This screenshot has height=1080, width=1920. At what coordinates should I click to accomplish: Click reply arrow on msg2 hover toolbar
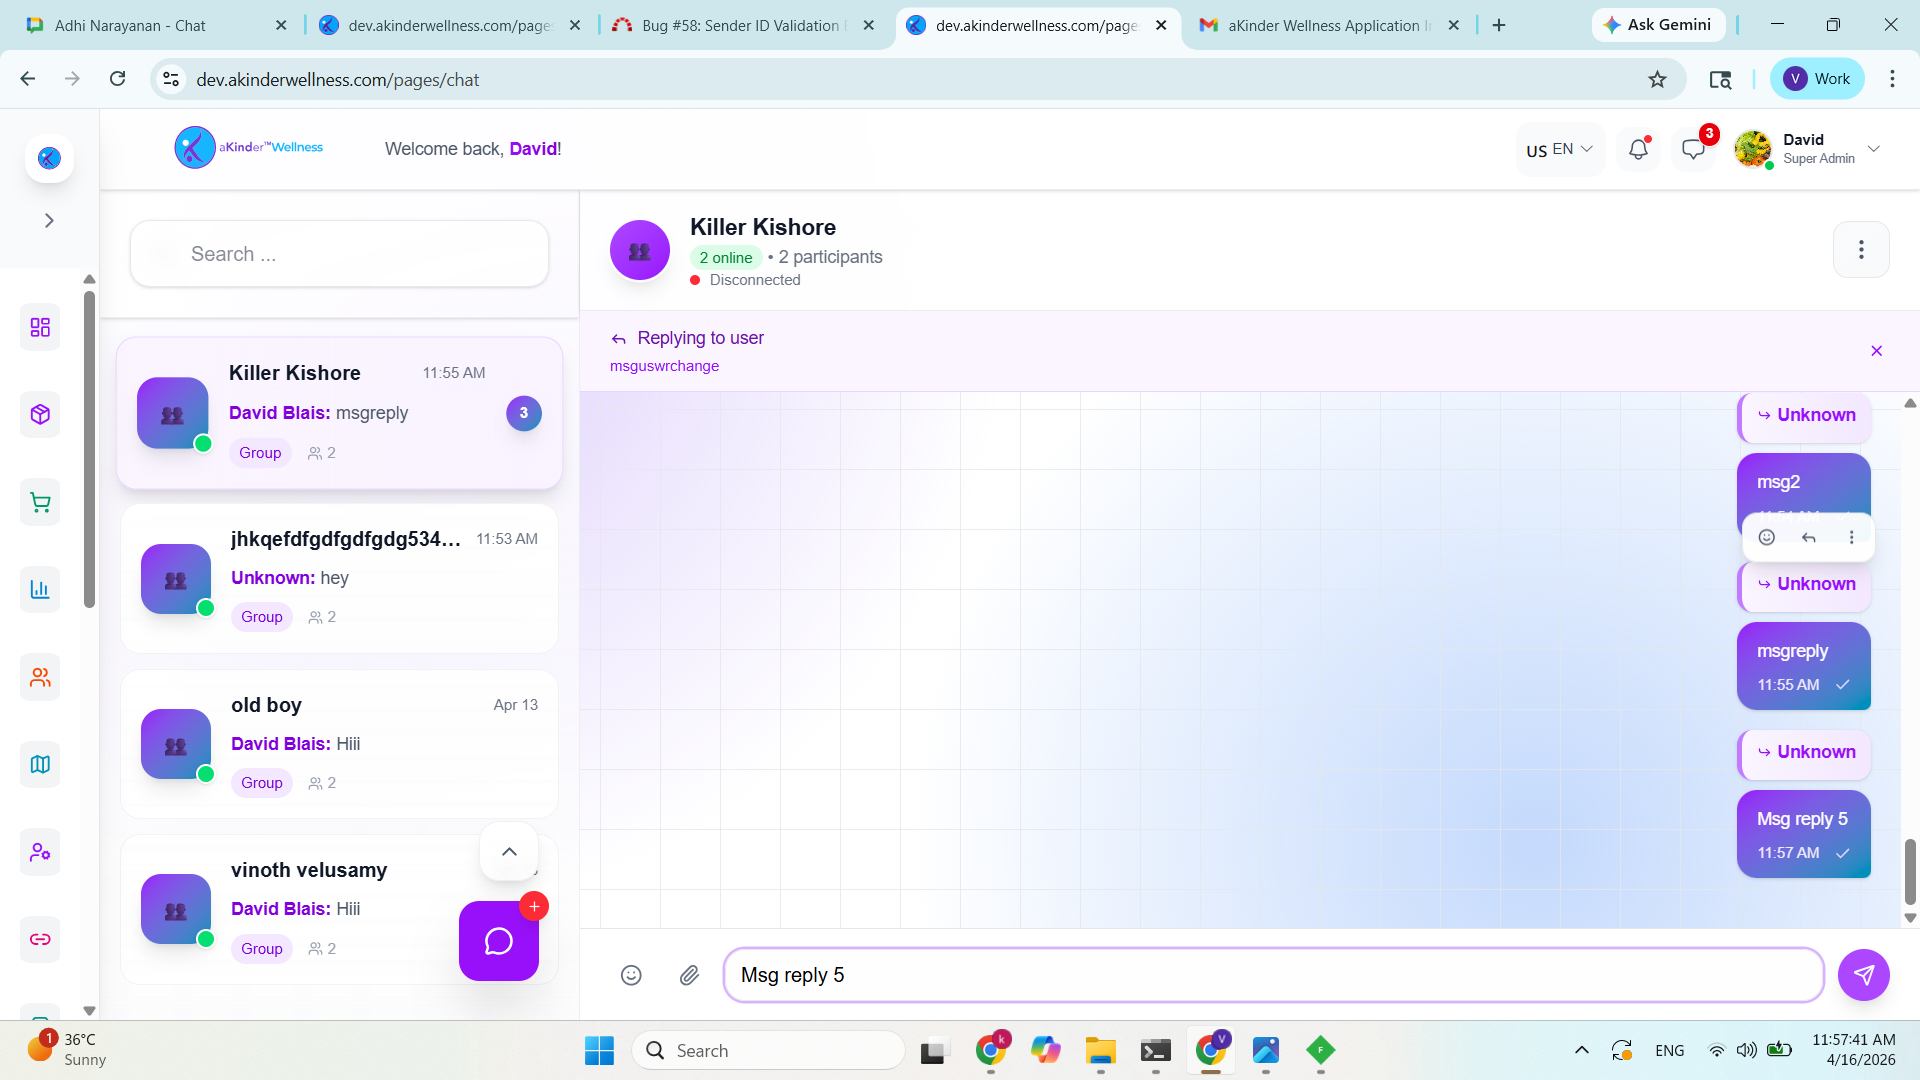point(1809,538)
